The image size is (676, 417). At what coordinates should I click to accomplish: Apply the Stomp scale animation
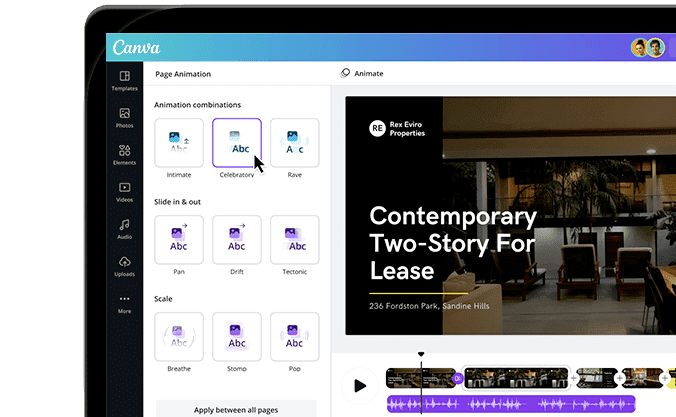click(237, 337)
